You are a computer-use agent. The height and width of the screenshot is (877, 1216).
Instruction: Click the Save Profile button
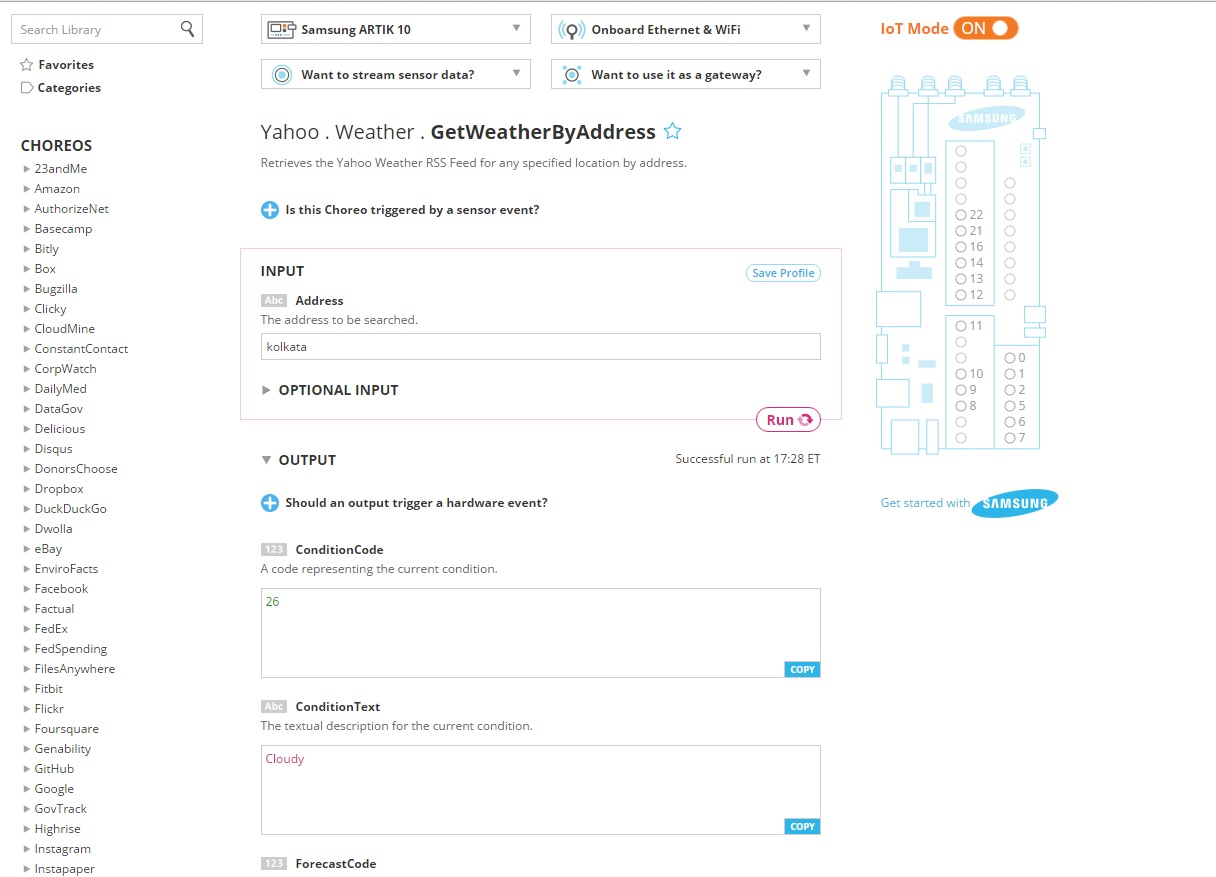pos(783,273)
